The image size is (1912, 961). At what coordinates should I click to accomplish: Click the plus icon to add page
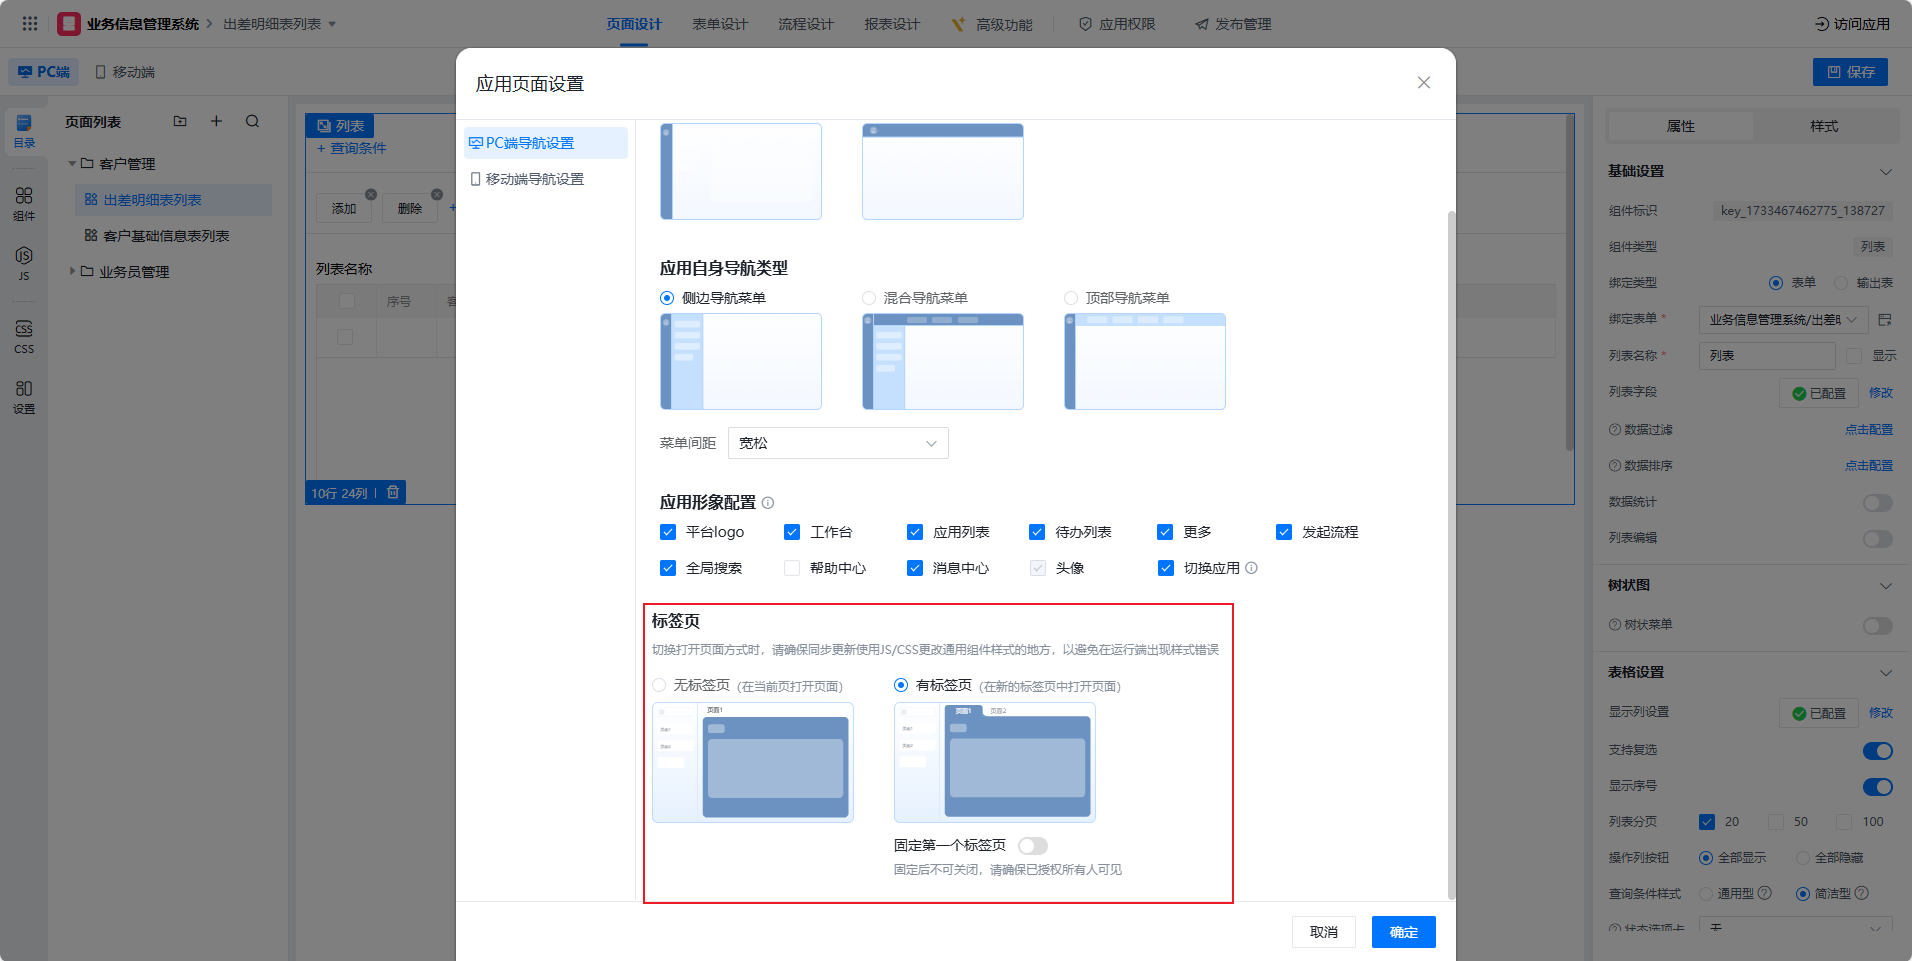tap(216, 122)
